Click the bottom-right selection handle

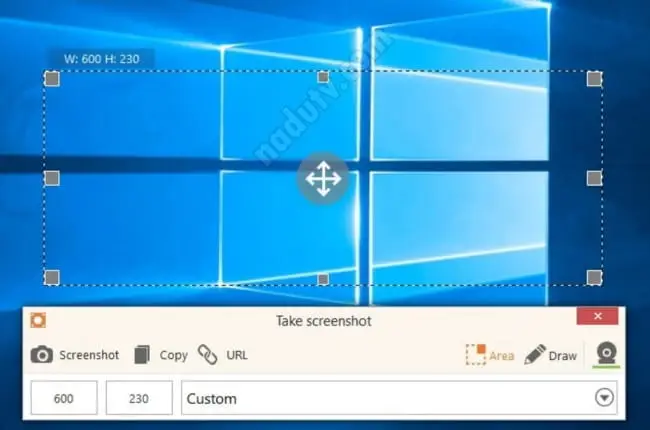594,277
